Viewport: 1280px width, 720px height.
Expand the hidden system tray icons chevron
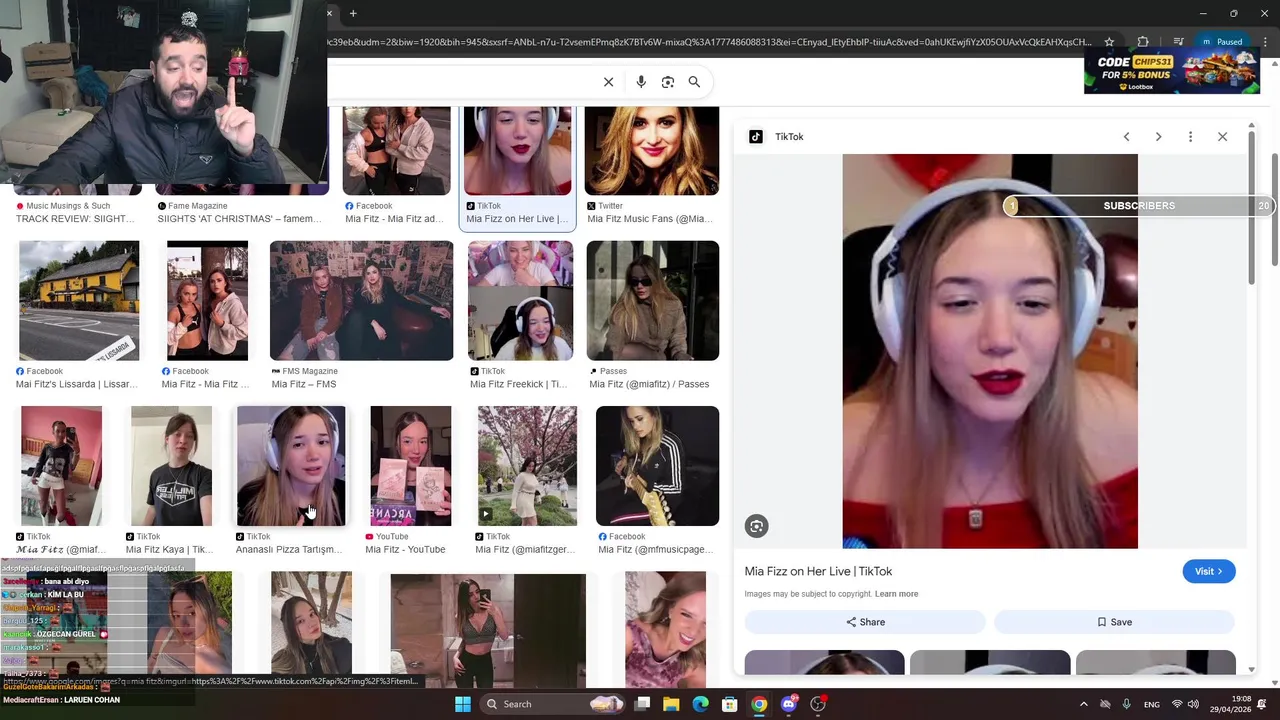1083,704
